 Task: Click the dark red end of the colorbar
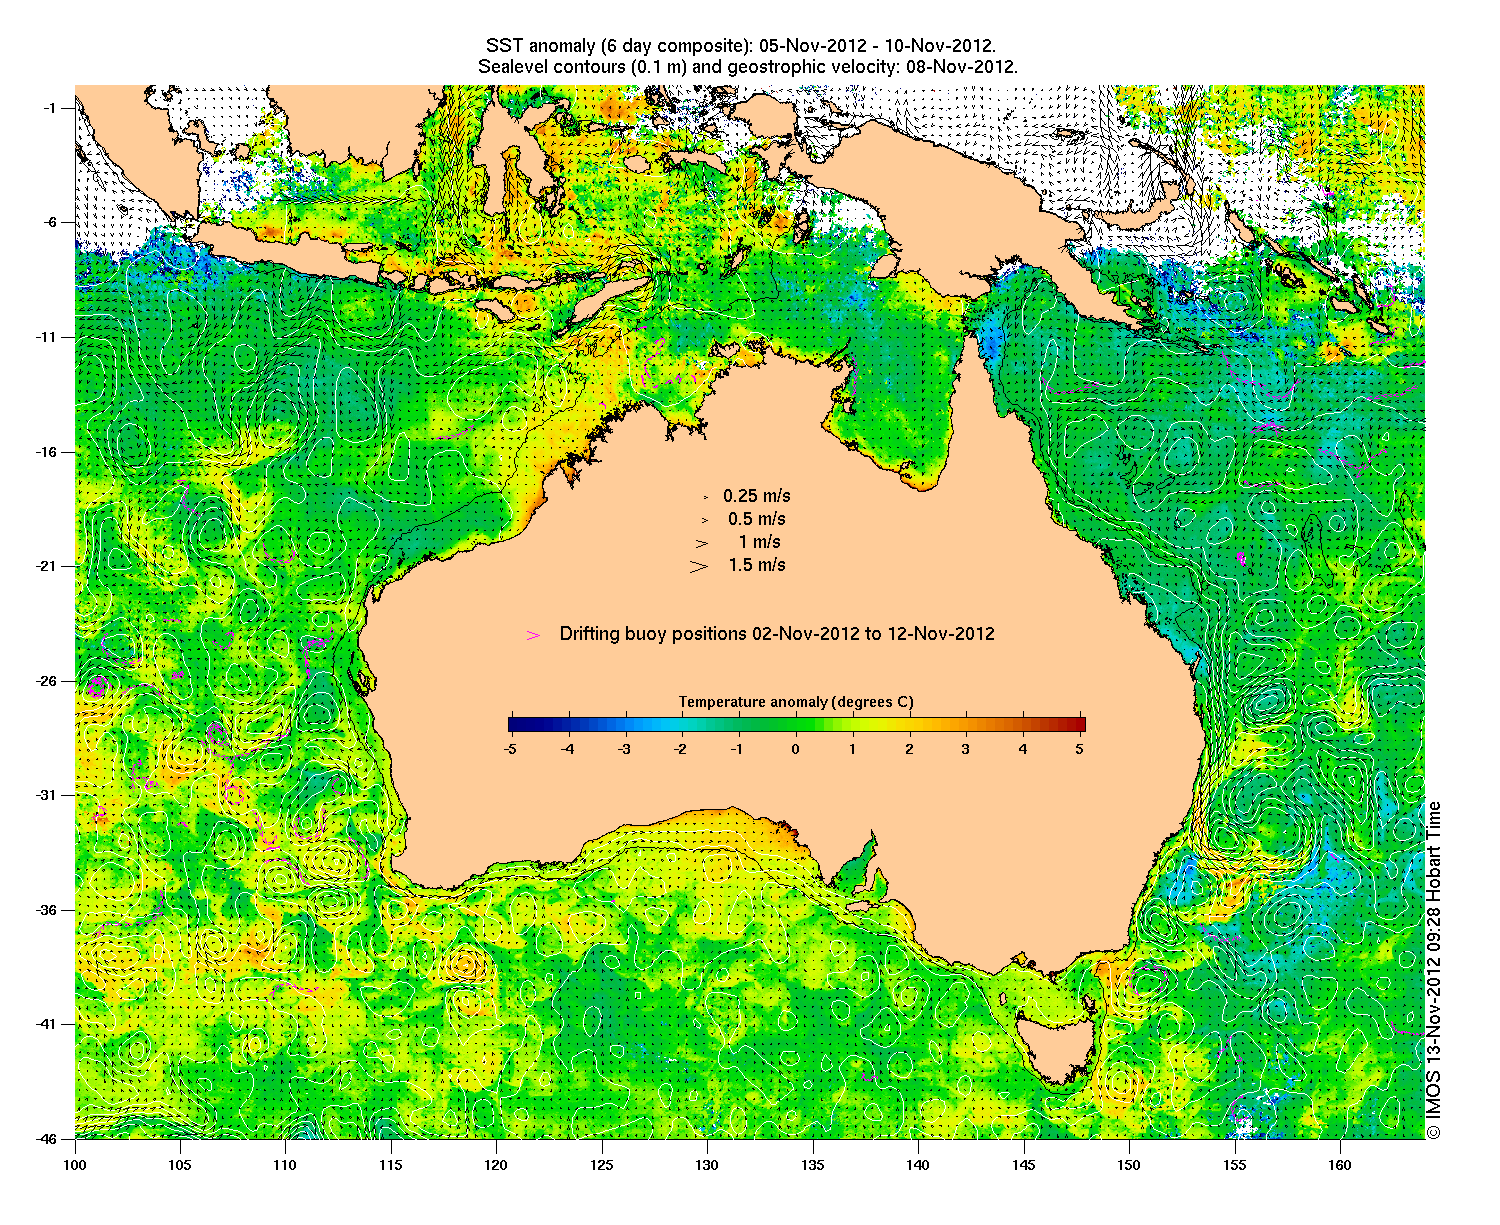1079,725
